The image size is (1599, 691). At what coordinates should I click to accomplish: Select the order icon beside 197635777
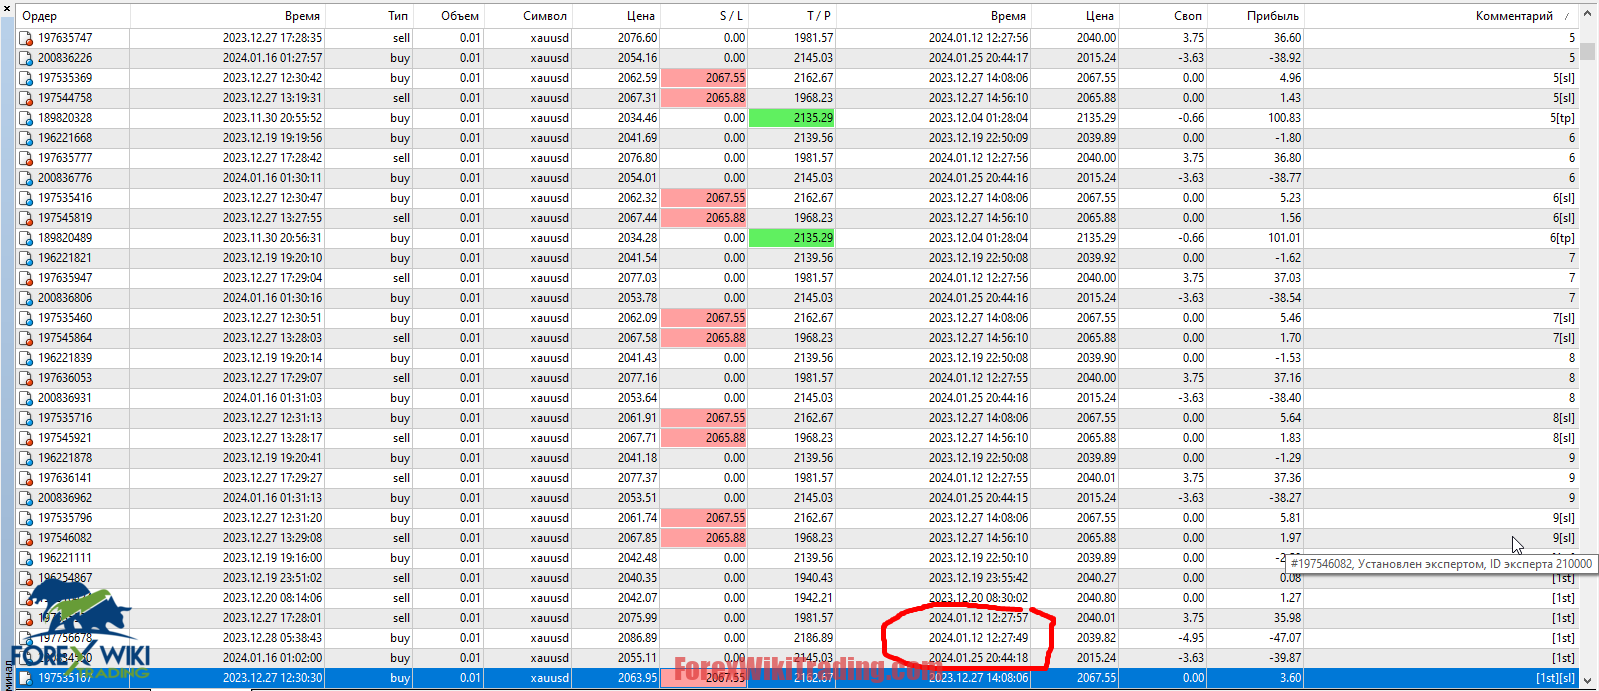click(26, 158)
